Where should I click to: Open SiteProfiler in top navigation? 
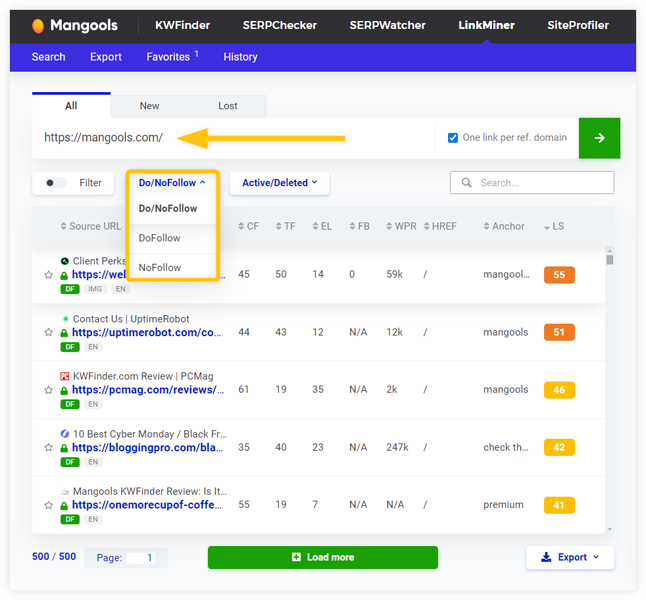click(x=578, y=25)
